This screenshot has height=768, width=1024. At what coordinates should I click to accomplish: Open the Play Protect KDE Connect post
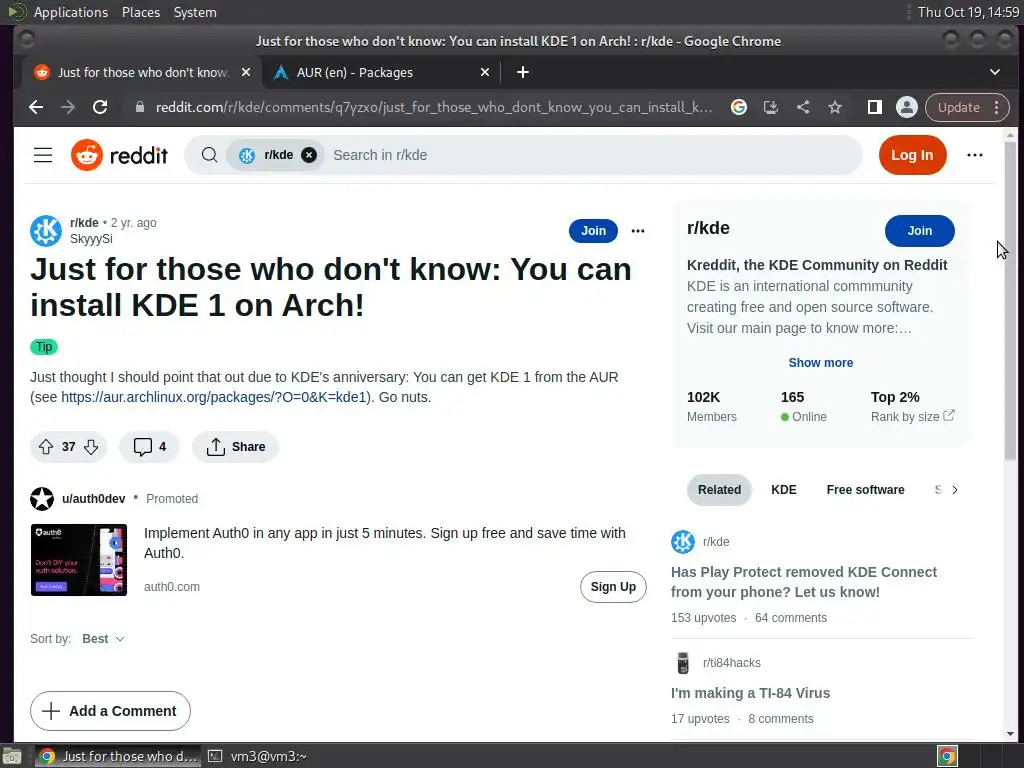(804, 582)
